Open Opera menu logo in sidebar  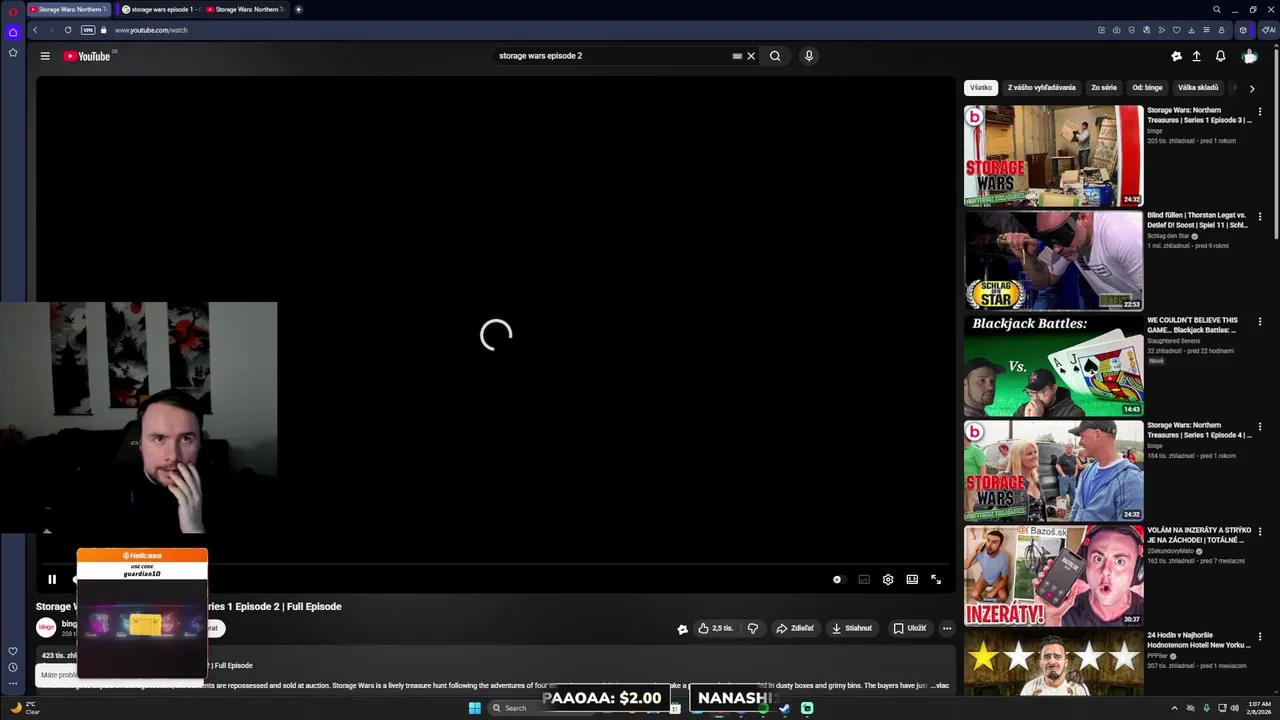click(12, 11)
